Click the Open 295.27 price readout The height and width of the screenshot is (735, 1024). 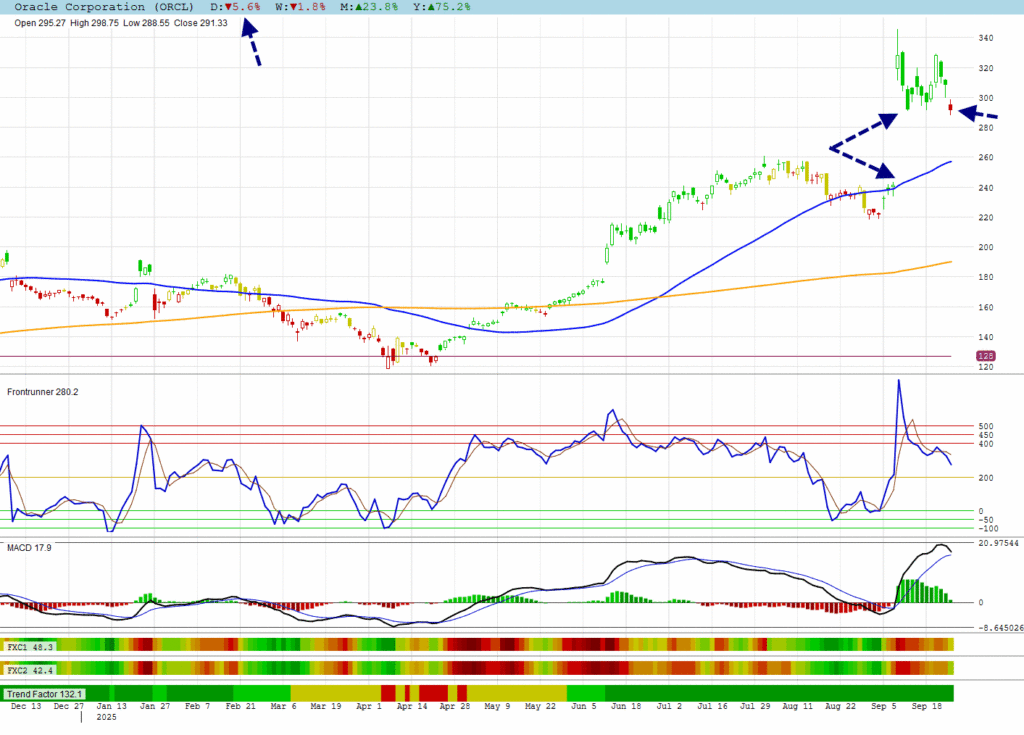40,23
